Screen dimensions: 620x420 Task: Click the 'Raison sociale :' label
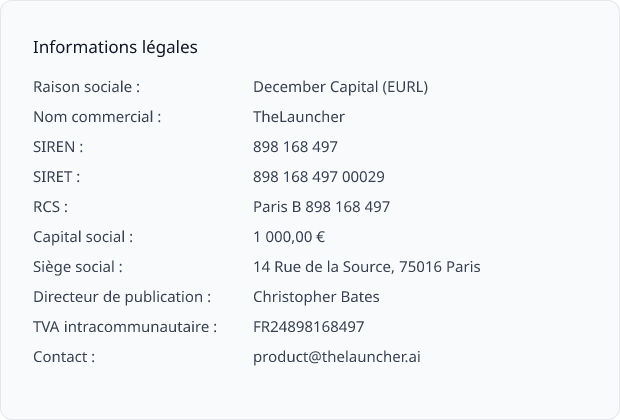click(x=86, y=87)
